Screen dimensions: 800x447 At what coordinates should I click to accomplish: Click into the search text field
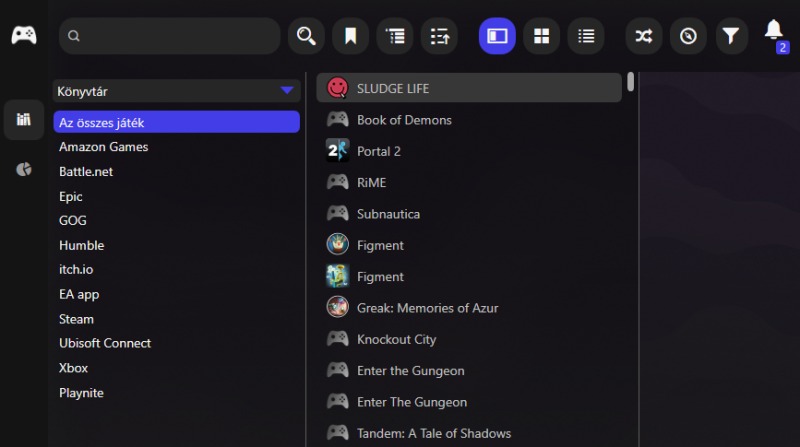[170, 36]
